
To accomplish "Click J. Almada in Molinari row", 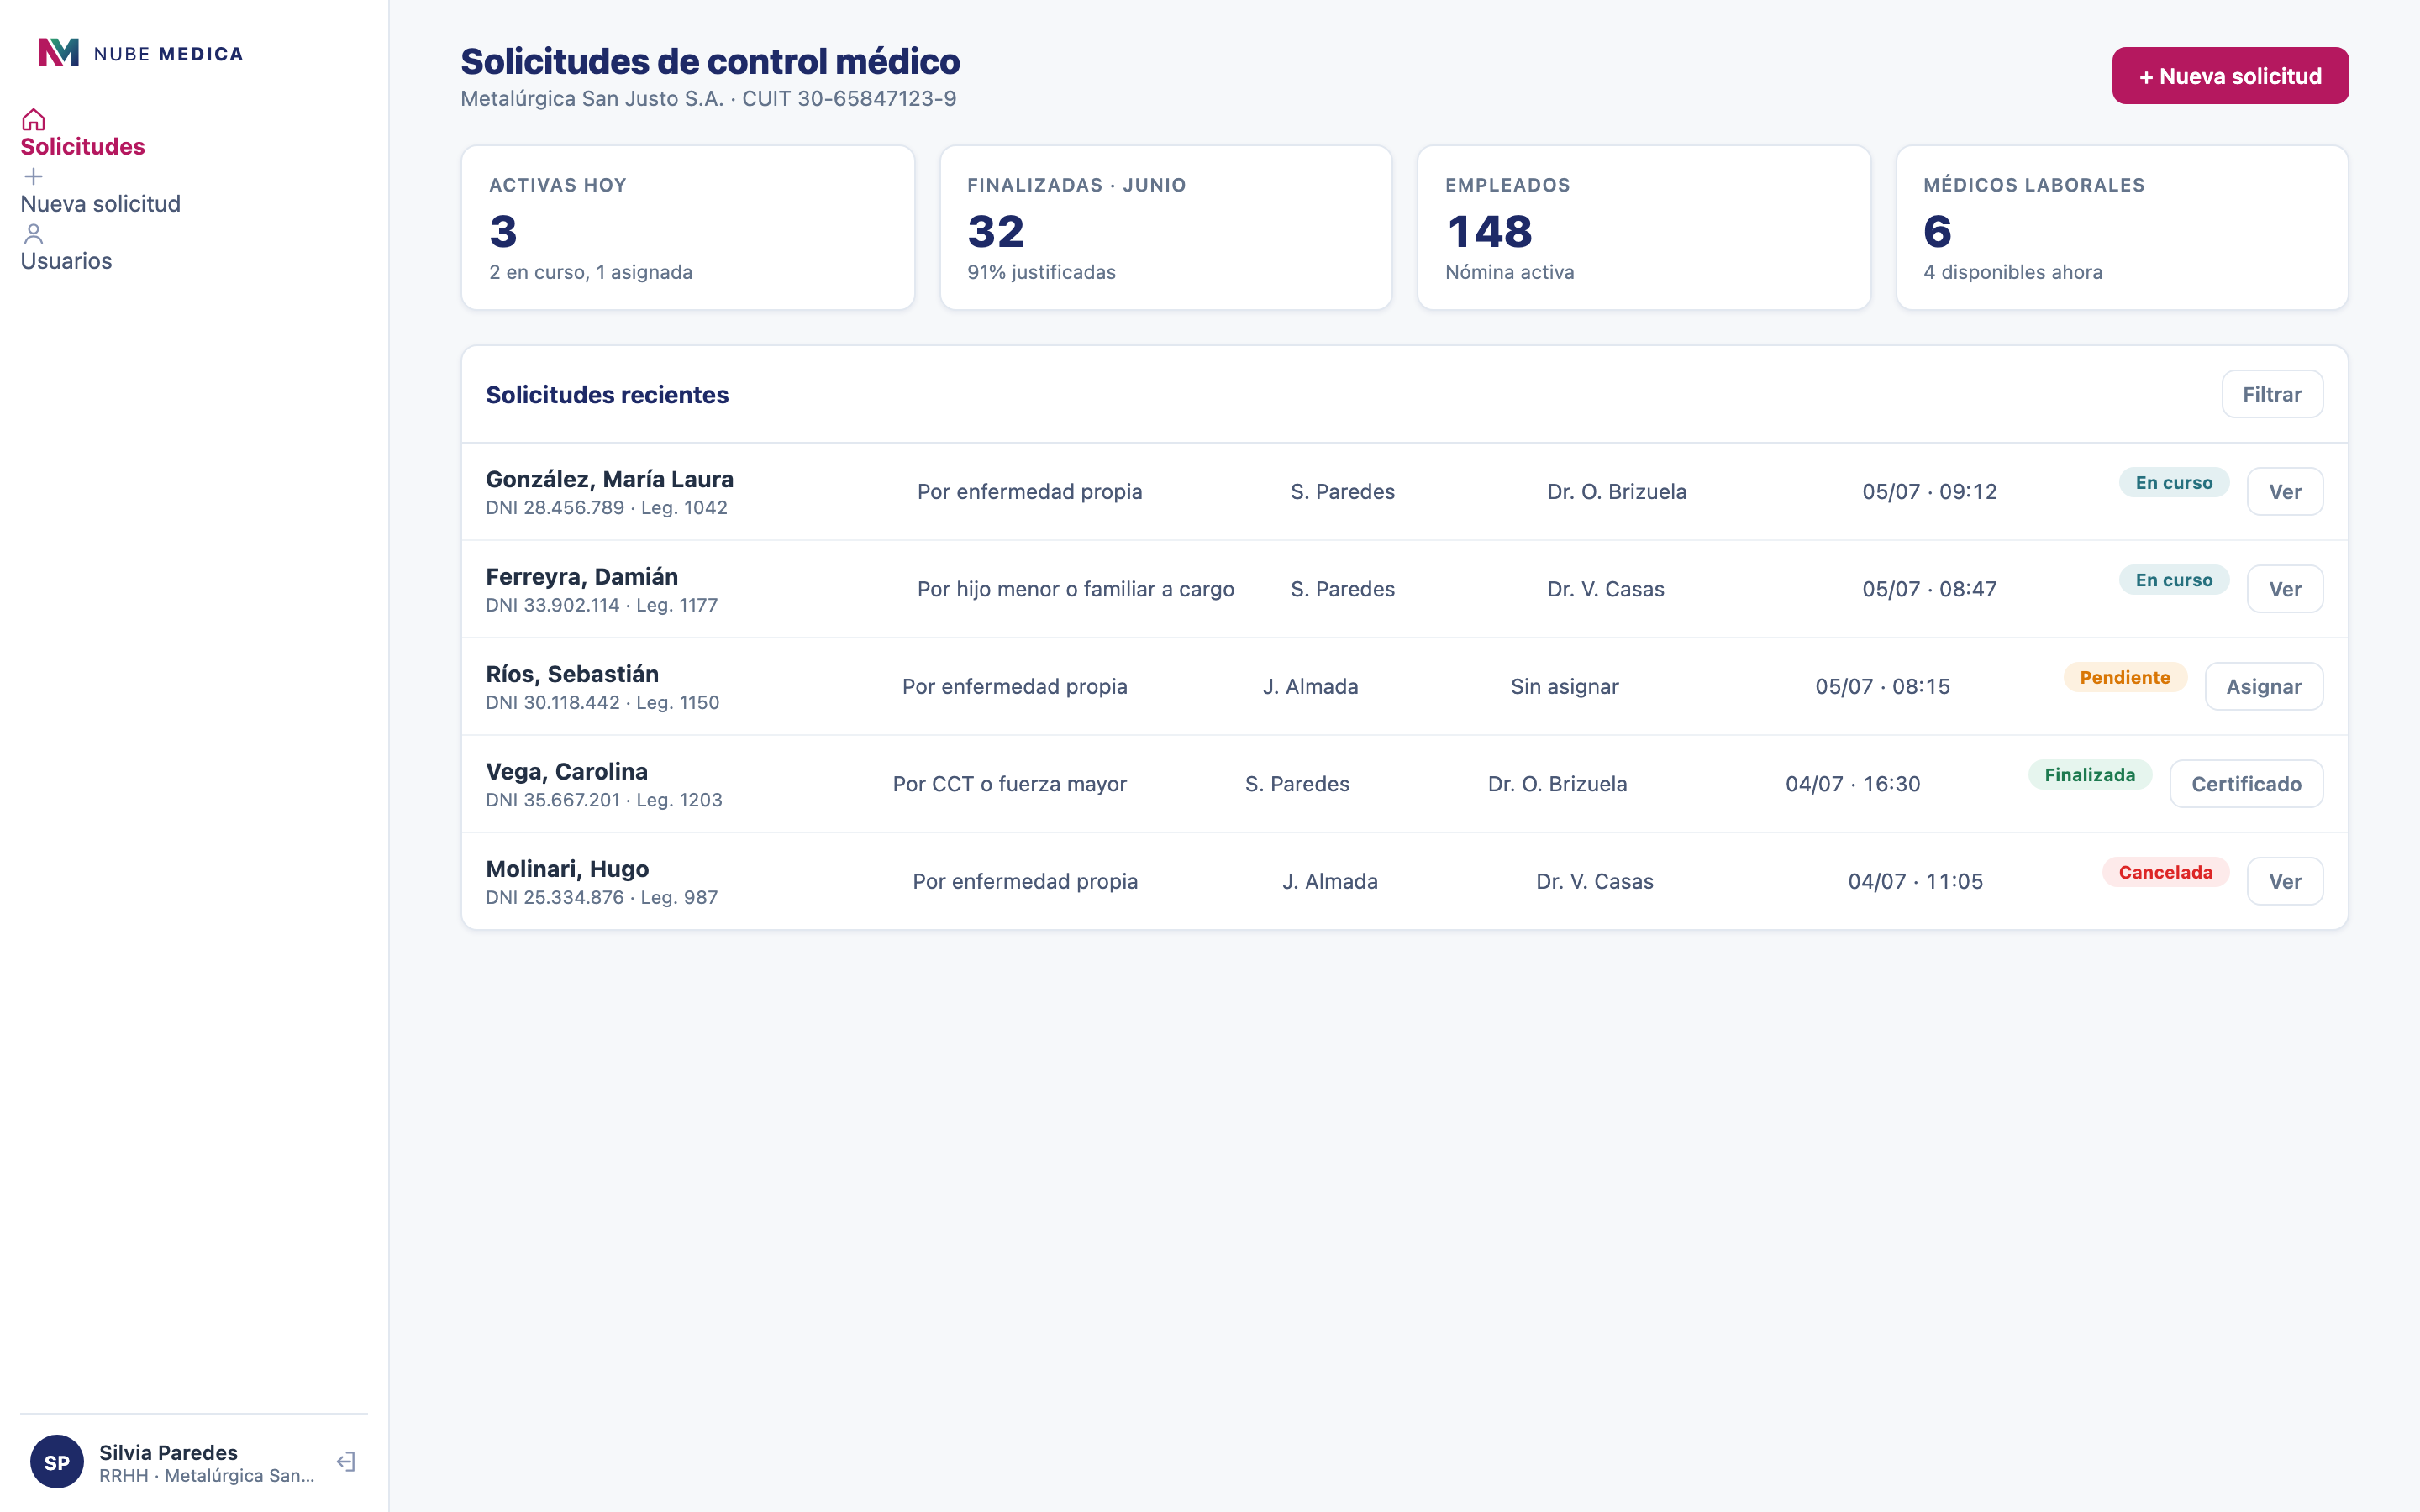I will pyautogui.click(x=1330, y=881).
